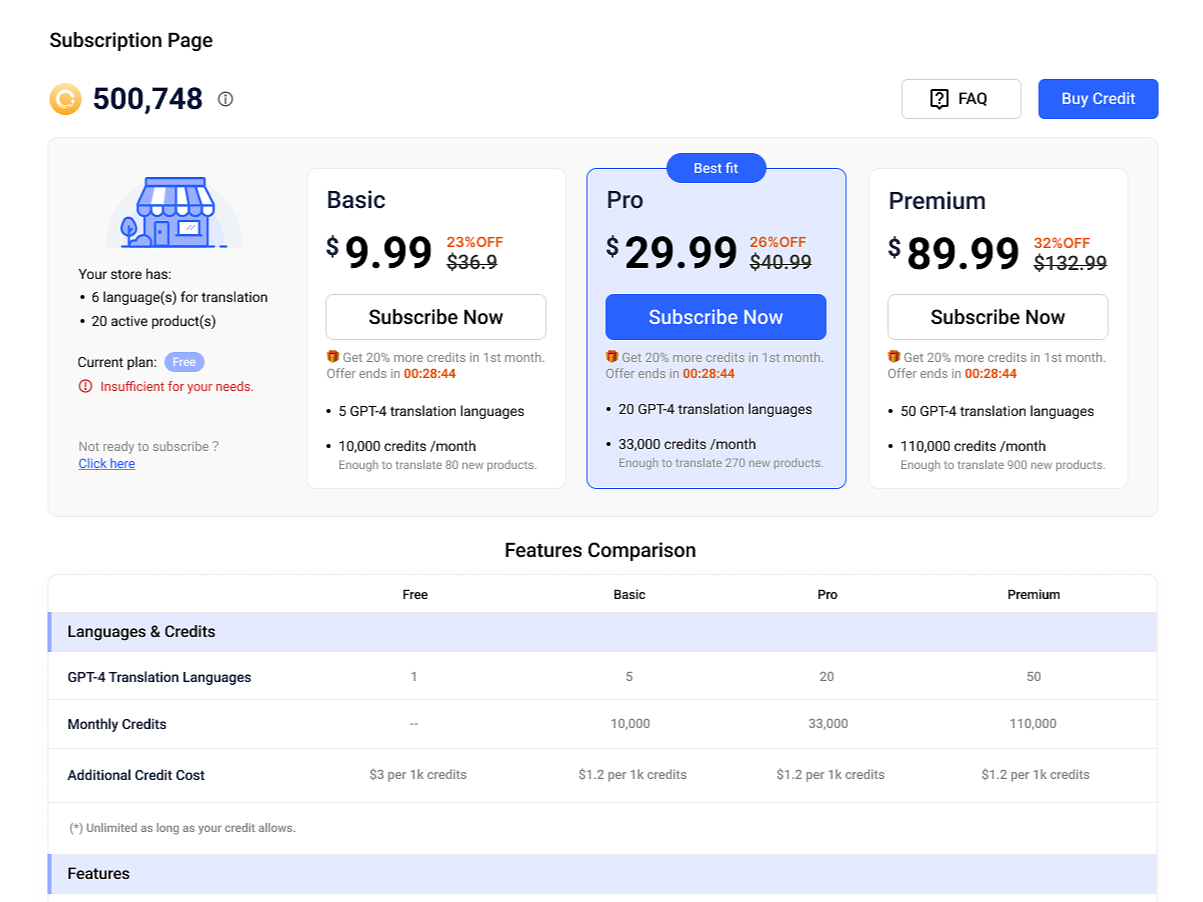
Task: Click the store illustration icon
Action: [x=174, y=213]
